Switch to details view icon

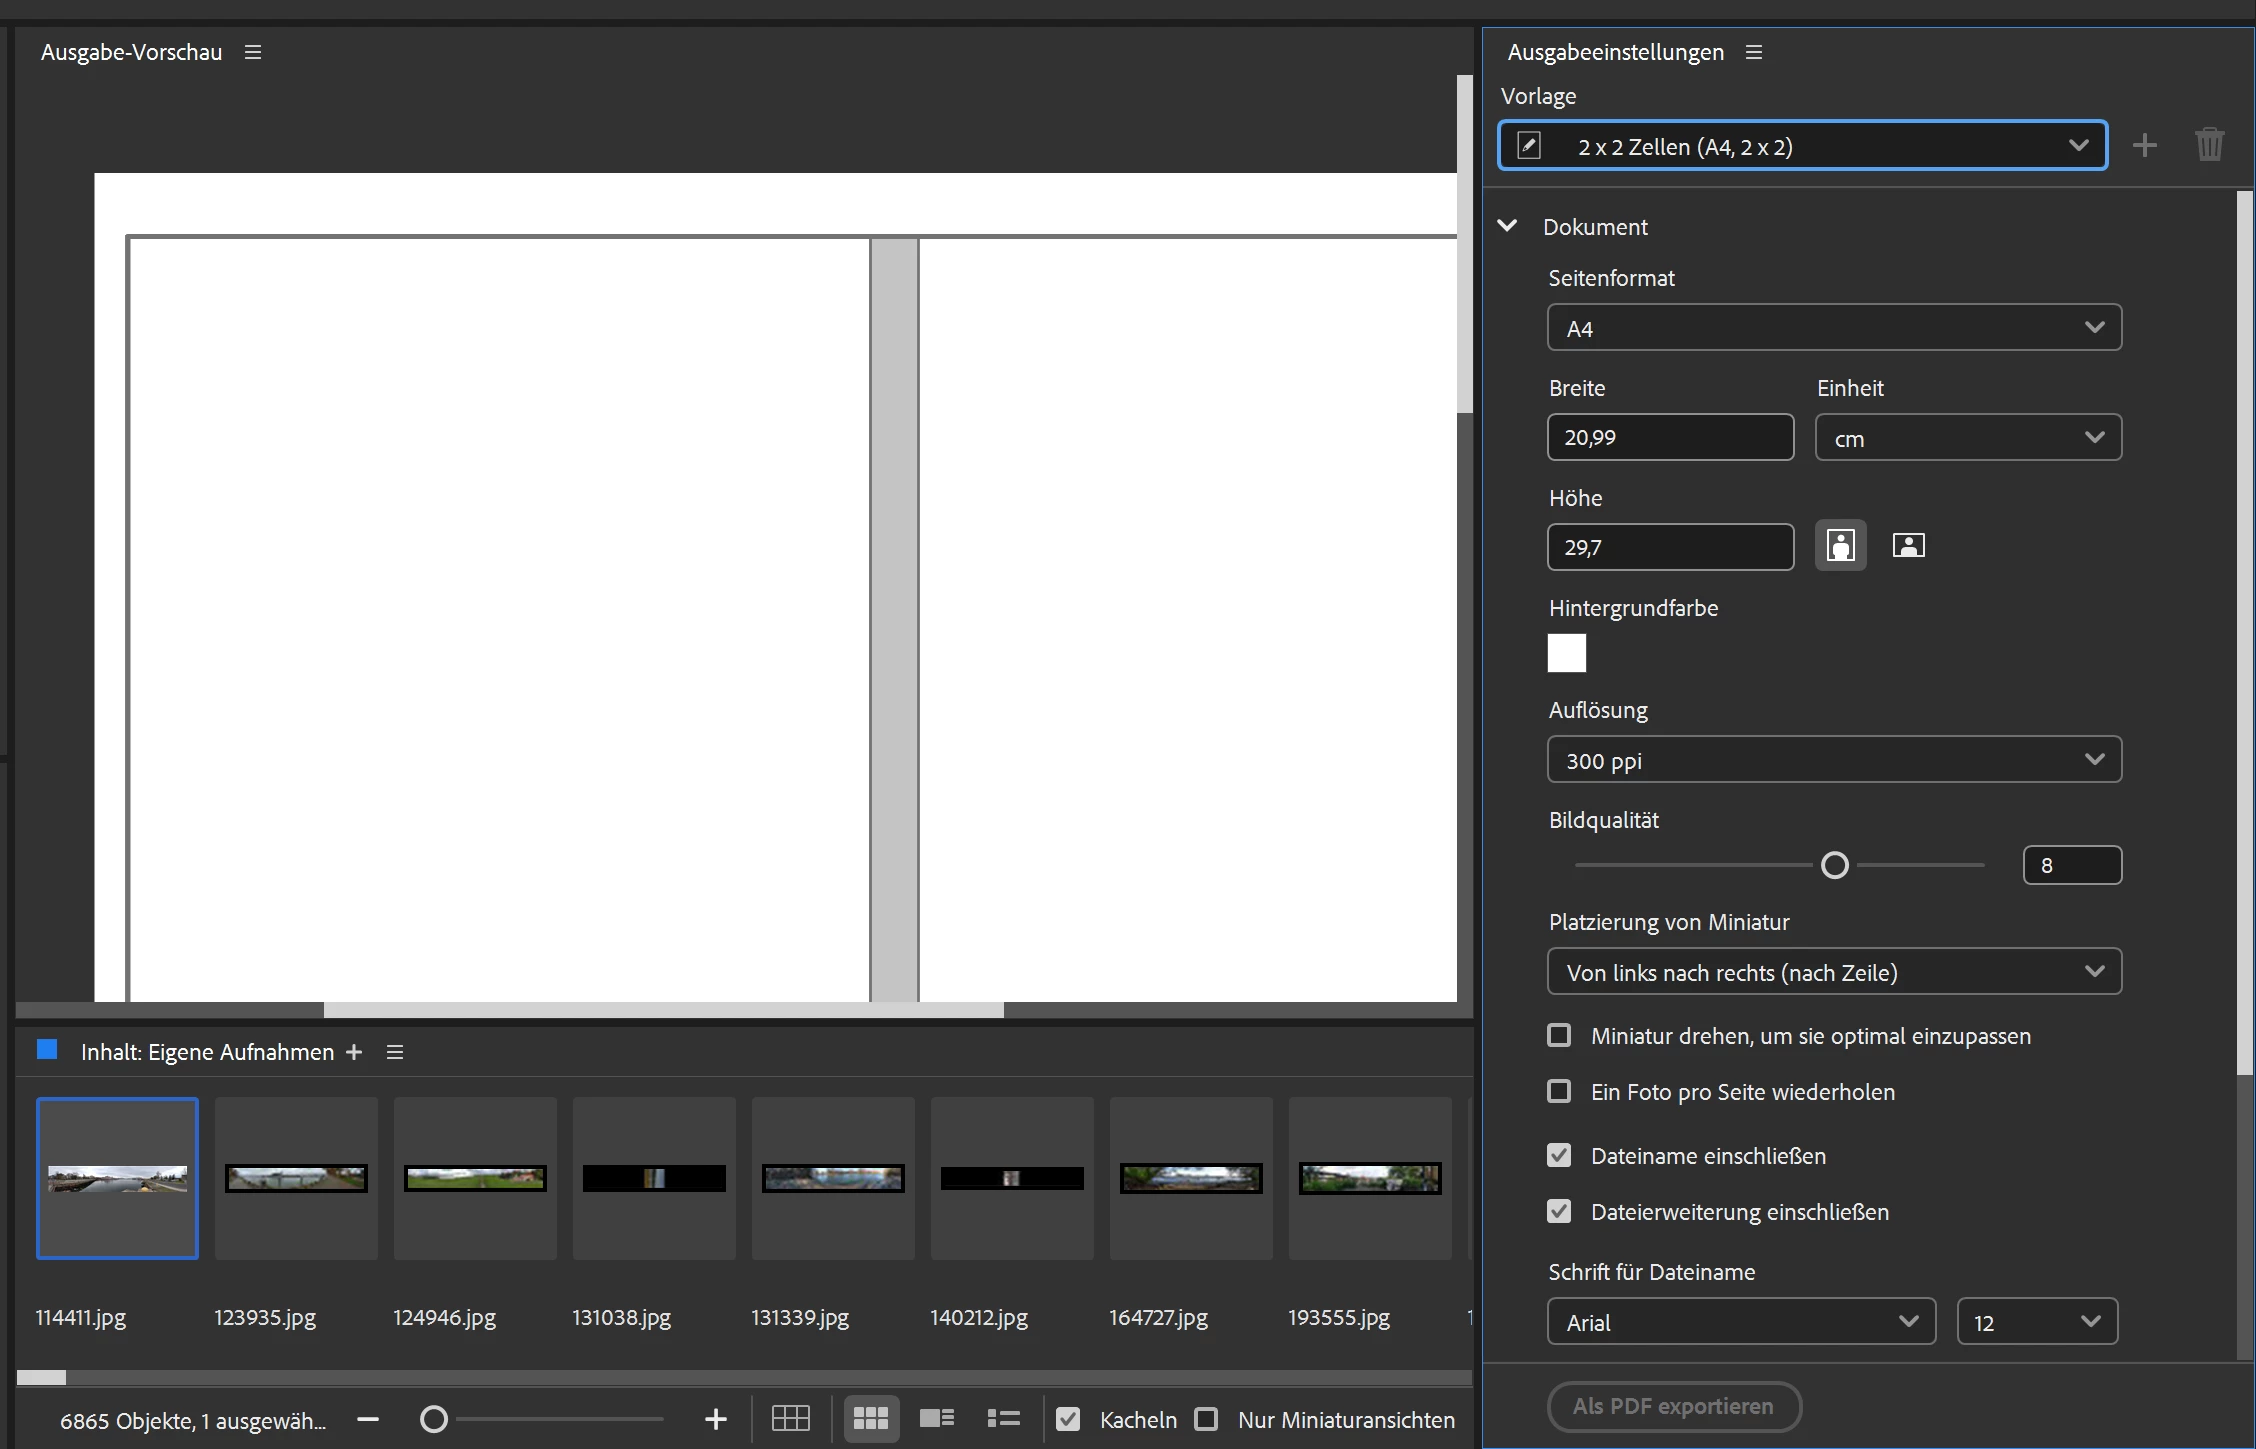[937, 1418]
